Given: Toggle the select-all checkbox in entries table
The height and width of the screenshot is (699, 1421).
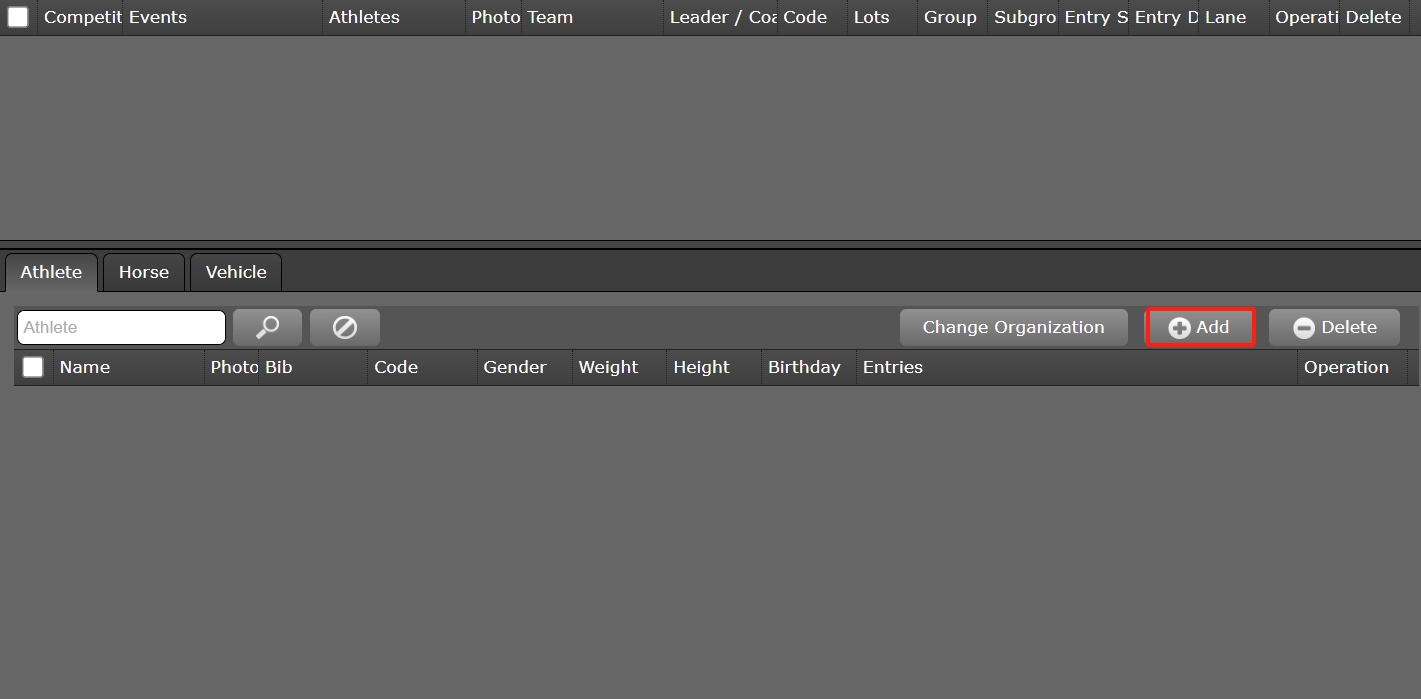Looking at the screenshot, I should (18, 17).
